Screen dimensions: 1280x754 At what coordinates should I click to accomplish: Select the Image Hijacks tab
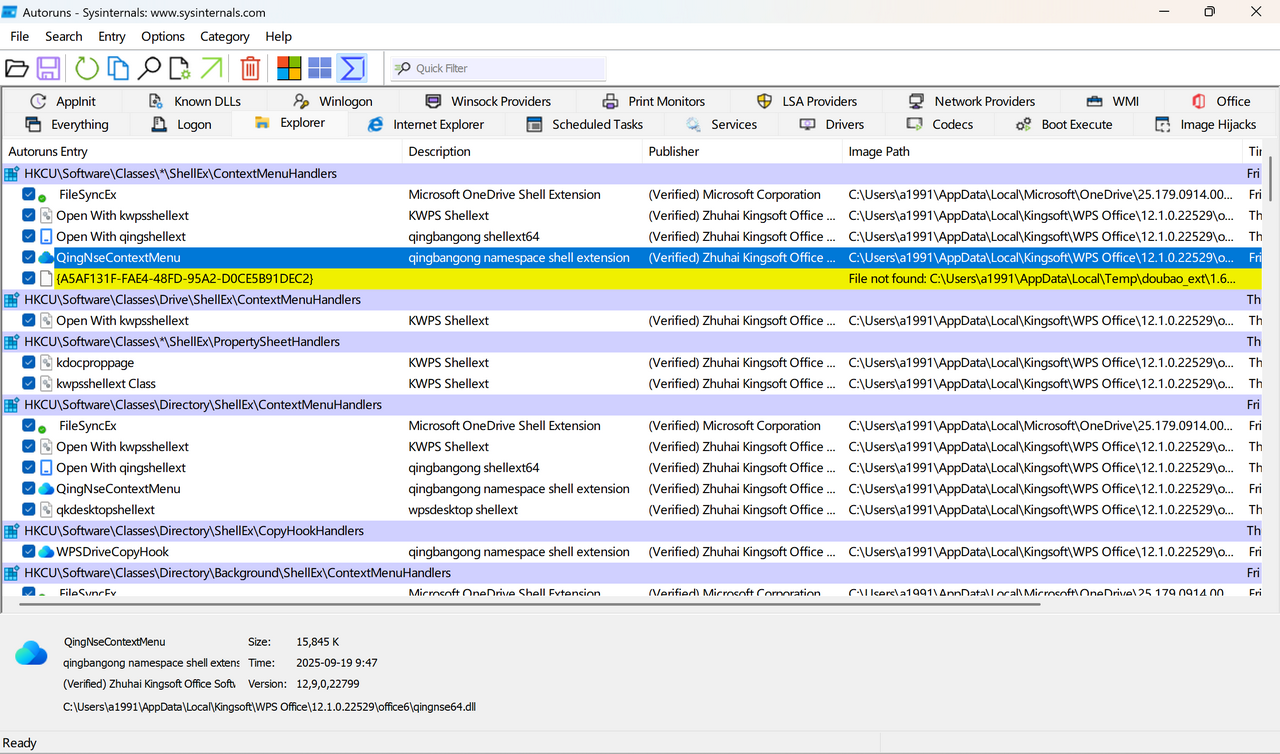[1204, 125]
